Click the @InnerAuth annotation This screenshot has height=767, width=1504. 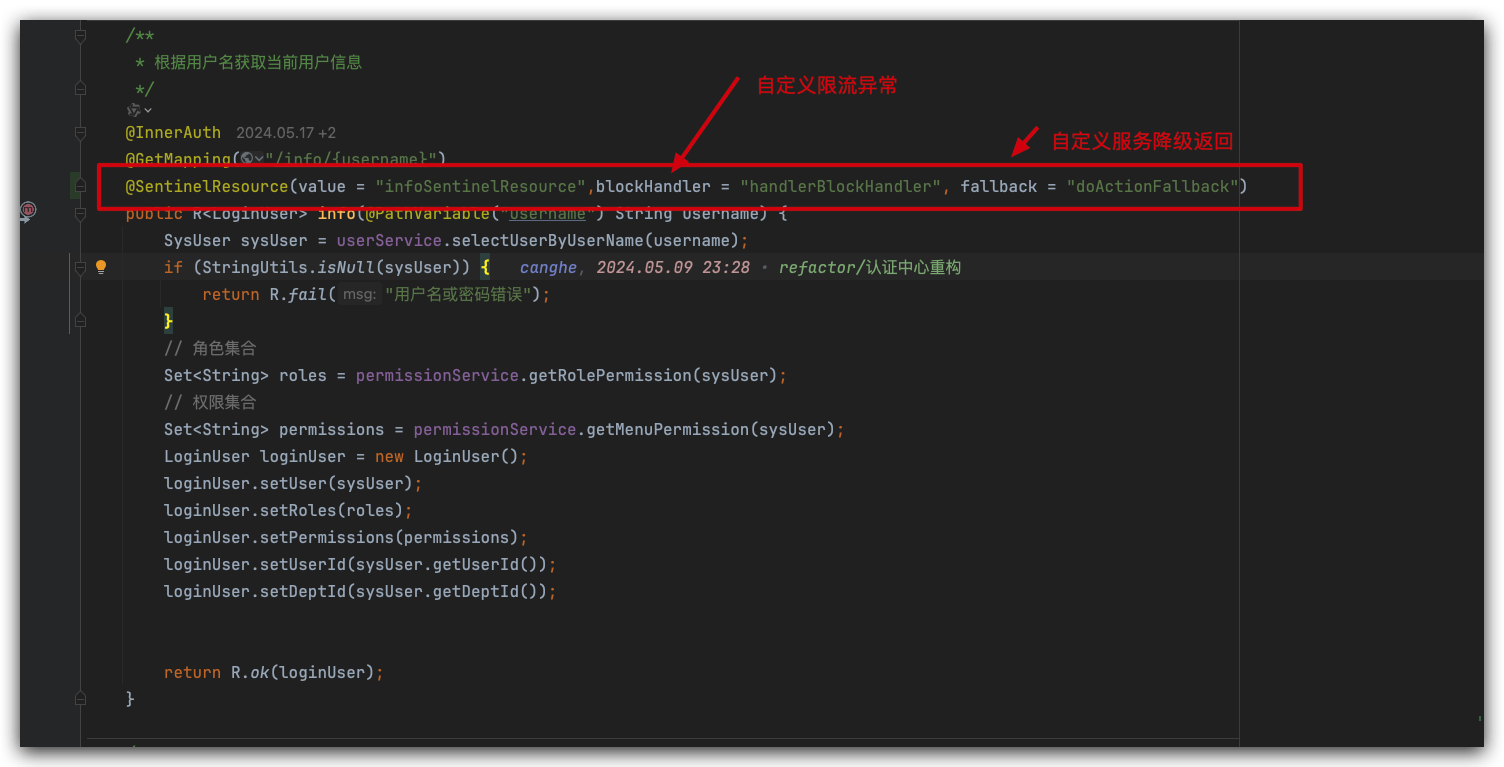tap(173, 133)
